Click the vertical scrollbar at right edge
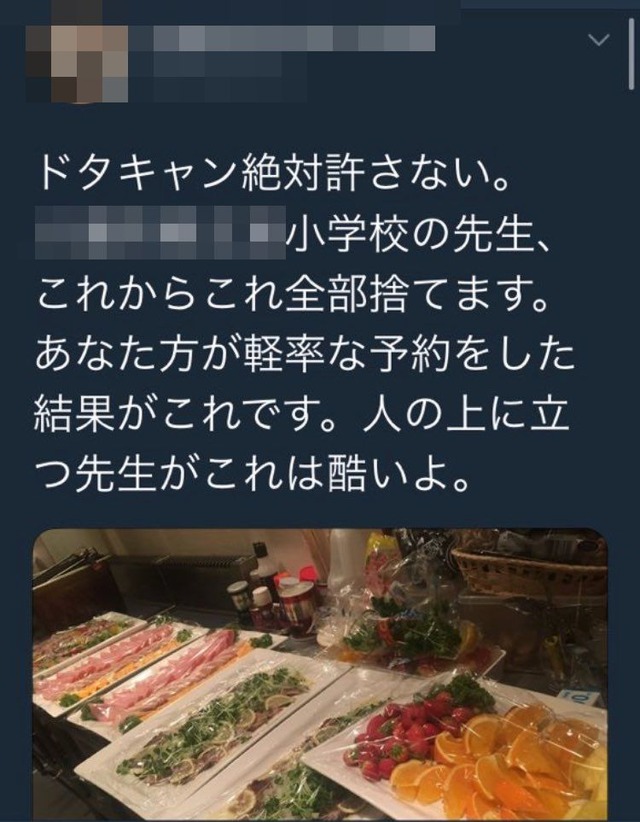This screenshot has height=822, width=640. [x=632, y=55]
